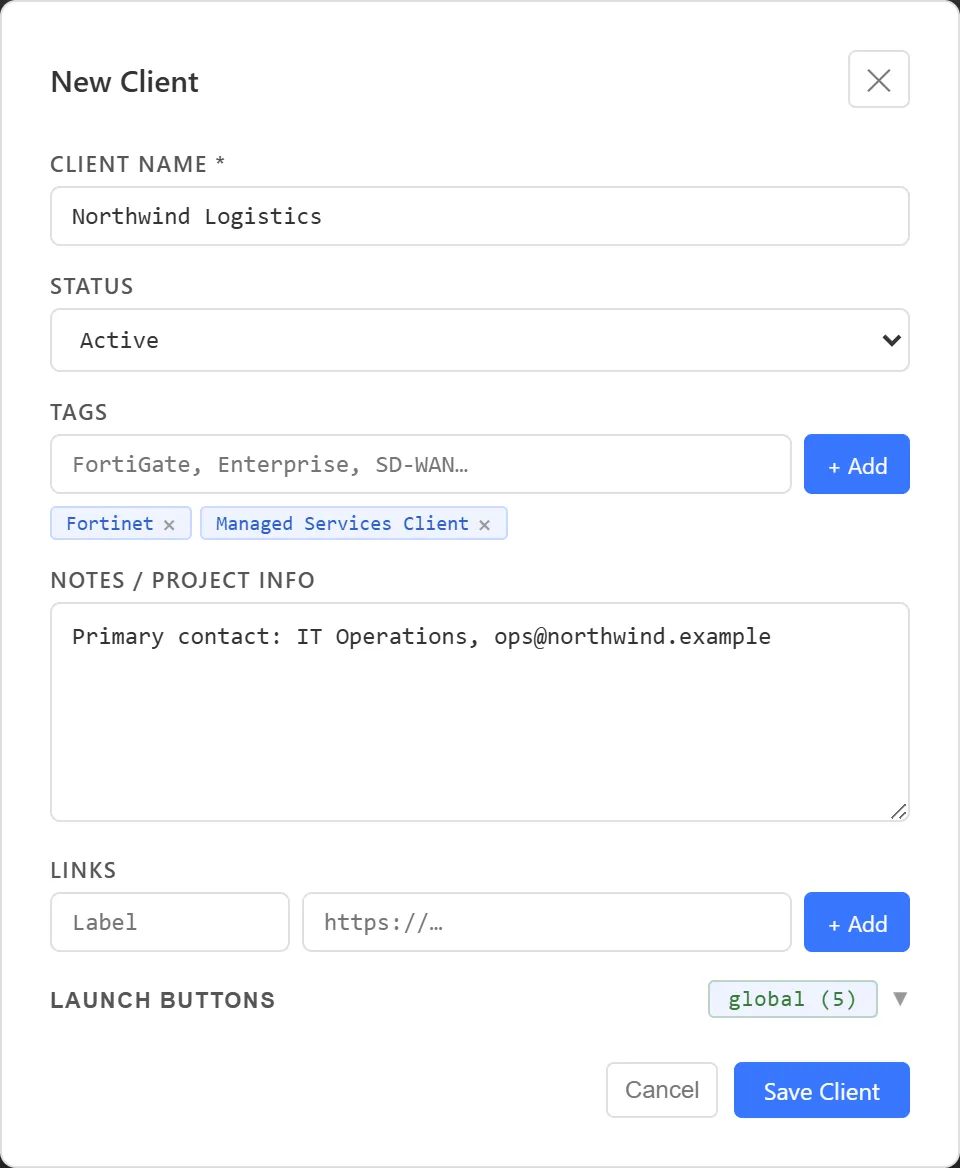Grab the notes textarea resize handle
This screenshot has height=1168, width=960.
pyautogui.click(x=898, y=811)
